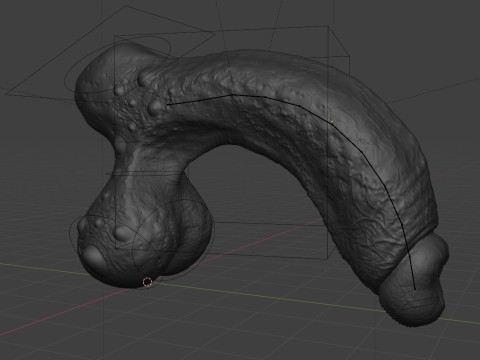Click the red-white 3D cursor circle

point(147,282)
